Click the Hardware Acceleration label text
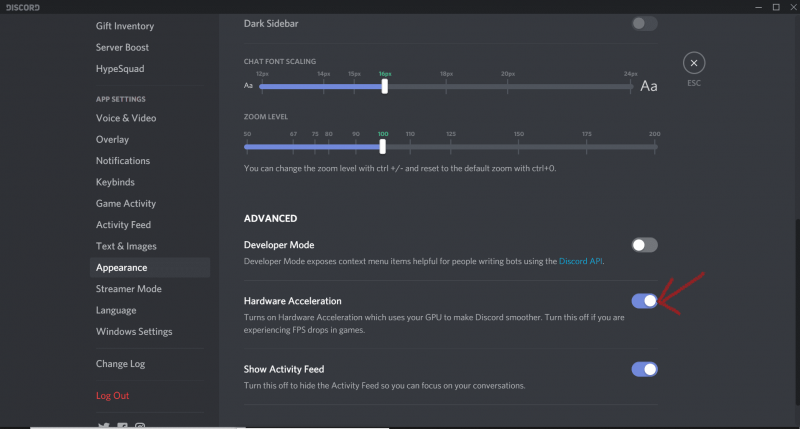 (292, 301)
